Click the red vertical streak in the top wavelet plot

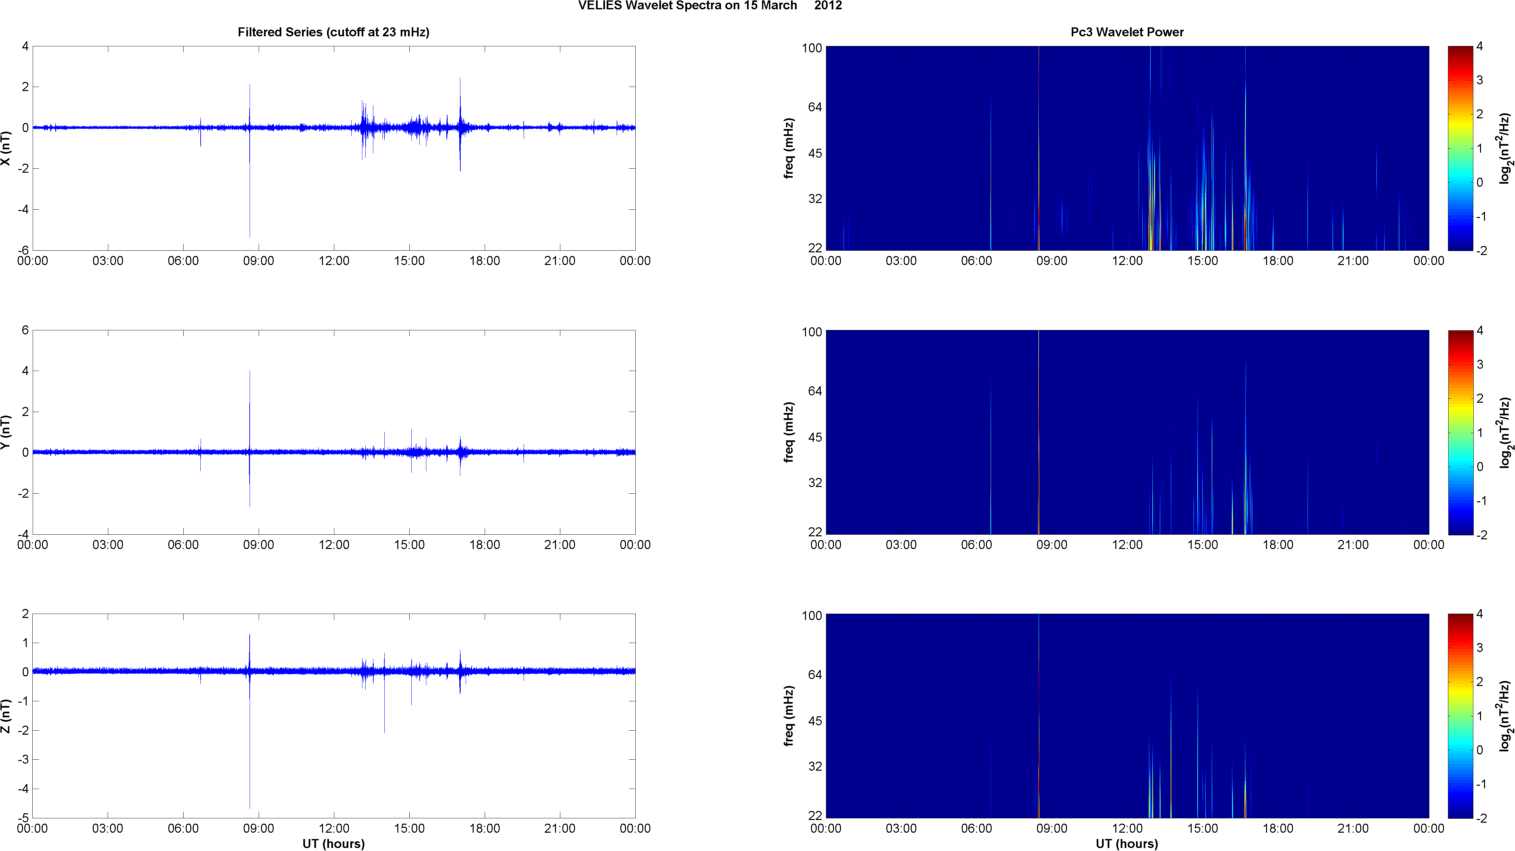[1039, 148]
